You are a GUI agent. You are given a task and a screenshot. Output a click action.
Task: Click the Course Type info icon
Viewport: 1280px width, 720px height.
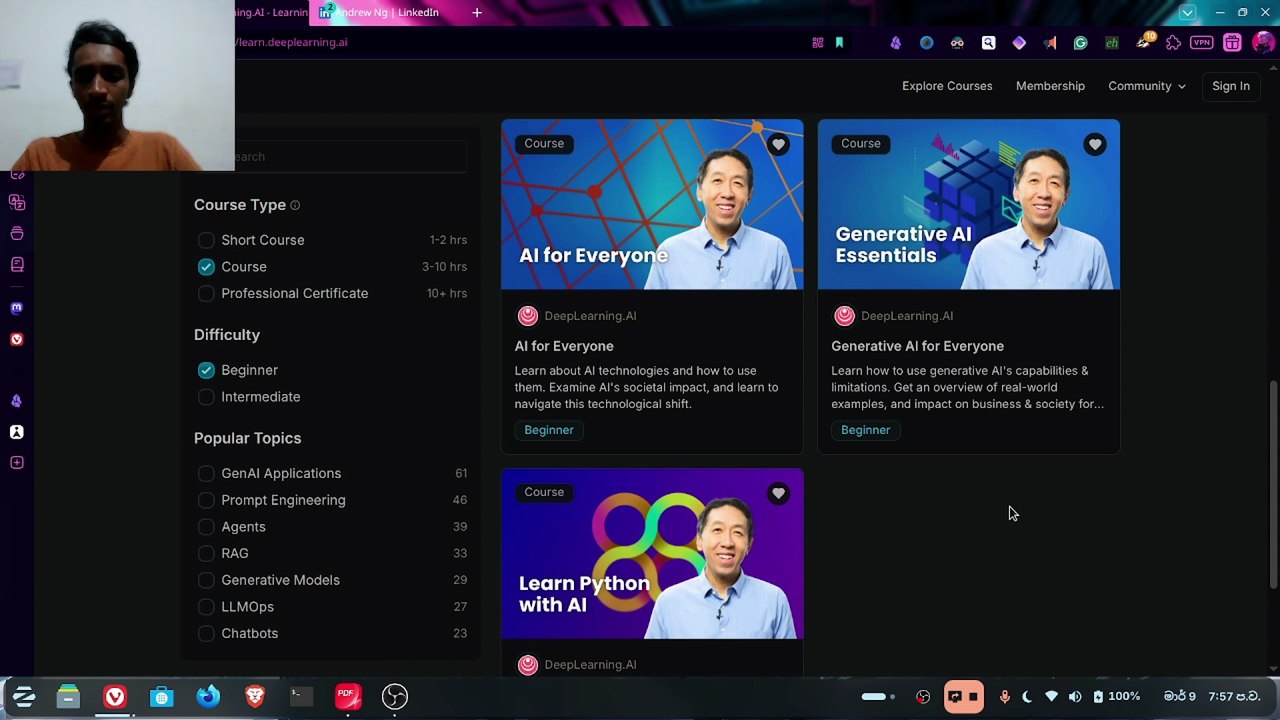(295, 205)
